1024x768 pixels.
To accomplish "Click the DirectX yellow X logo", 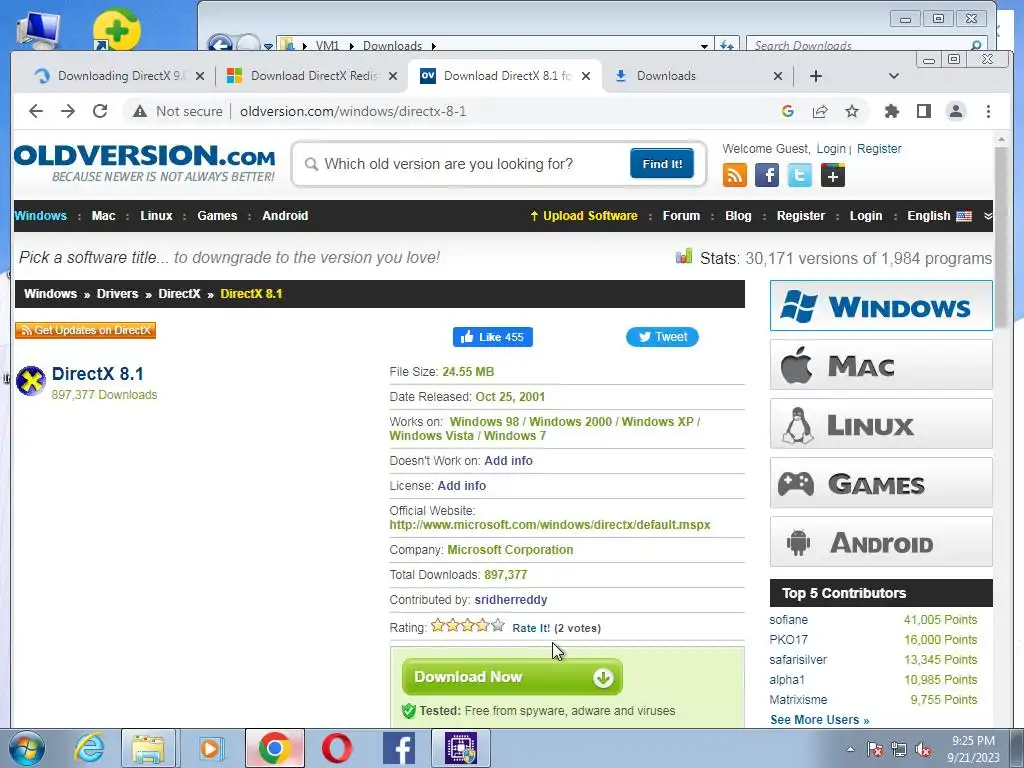I will click(31, 381).
